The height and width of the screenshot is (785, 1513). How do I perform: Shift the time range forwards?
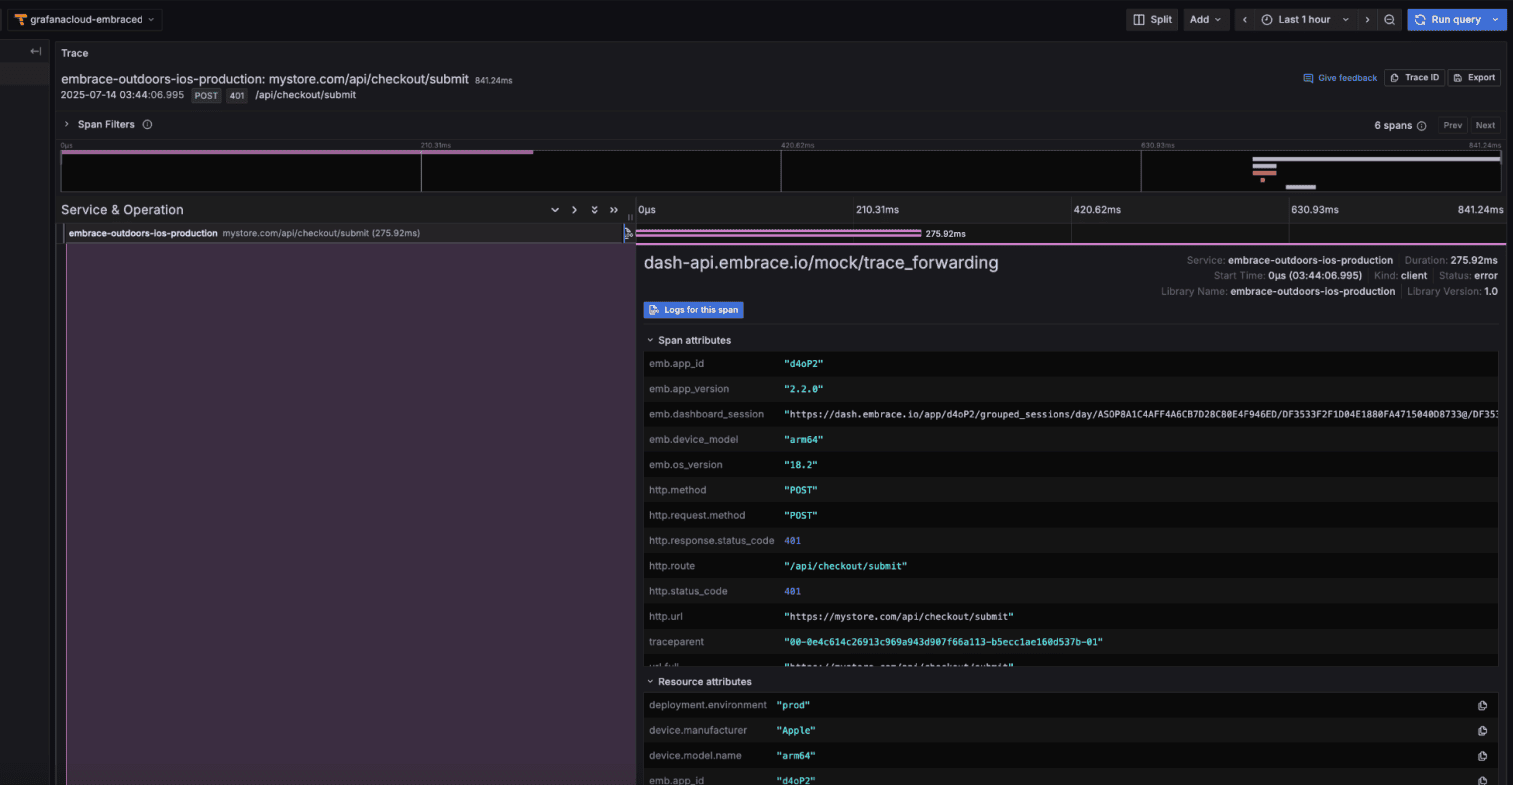(1368, 19)
